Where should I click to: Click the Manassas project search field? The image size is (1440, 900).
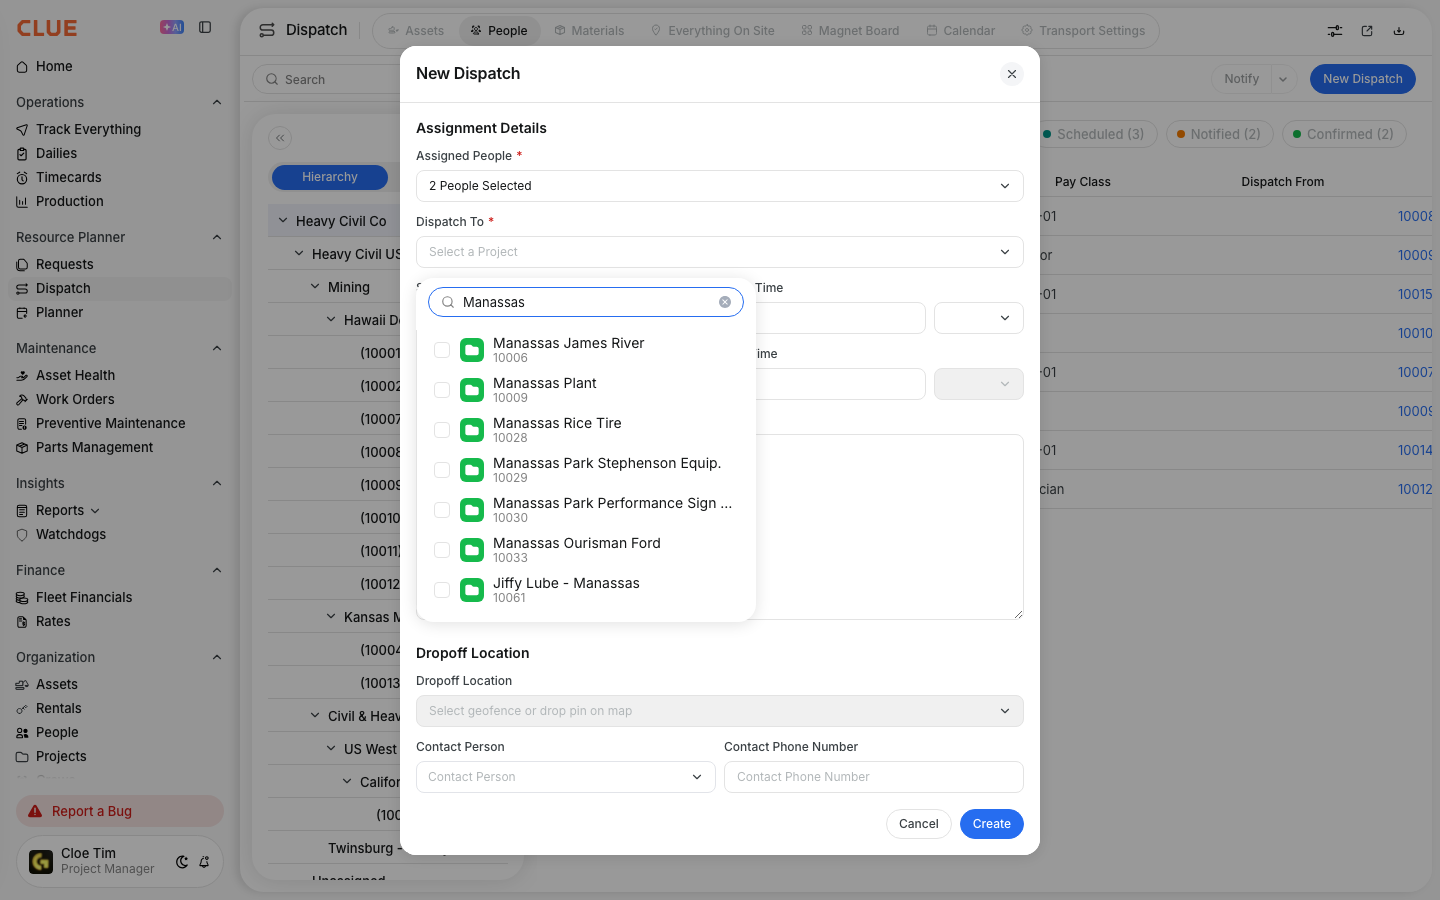pos(586,302)
